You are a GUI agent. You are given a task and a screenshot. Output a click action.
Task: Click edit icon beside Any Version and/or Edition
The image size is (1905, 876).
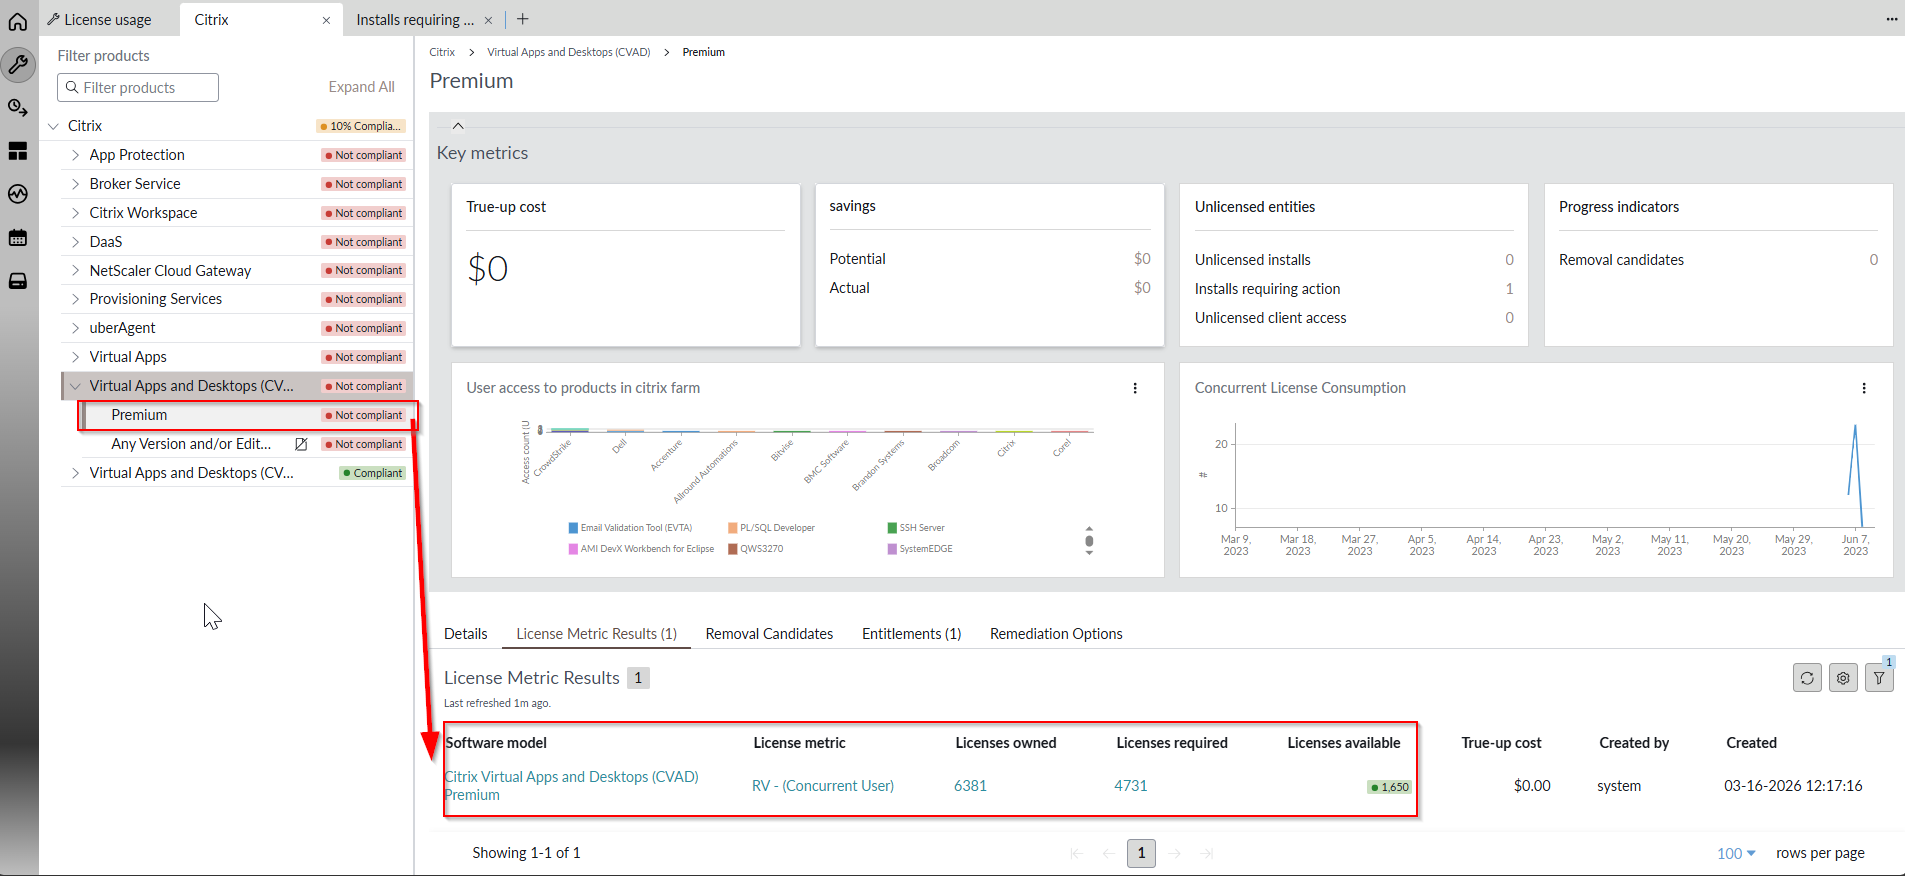point(301,444)
